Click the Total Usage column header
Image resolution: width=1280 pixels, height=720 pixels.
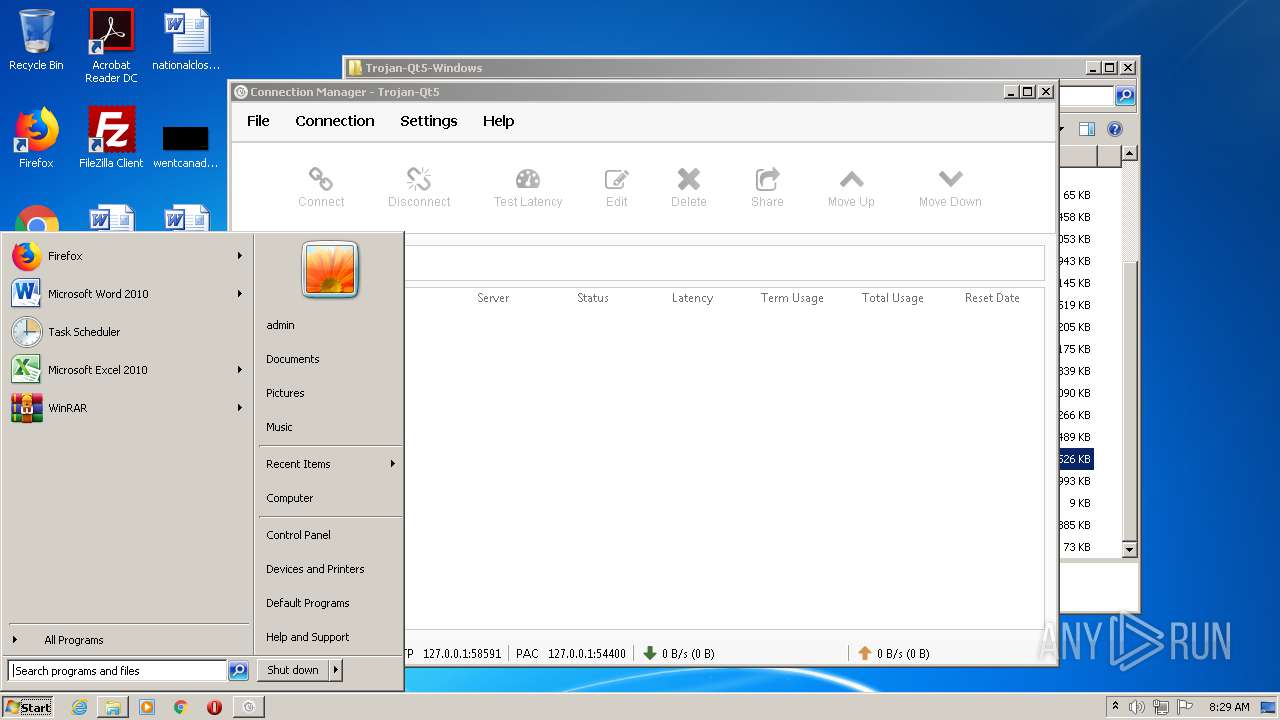(893, 298)
